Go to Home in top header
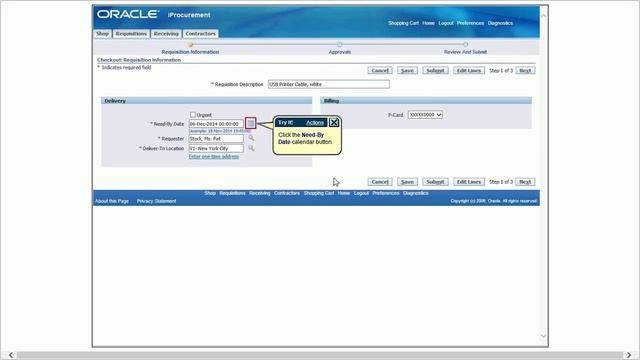Screen dimensions: 640x360 428,23
